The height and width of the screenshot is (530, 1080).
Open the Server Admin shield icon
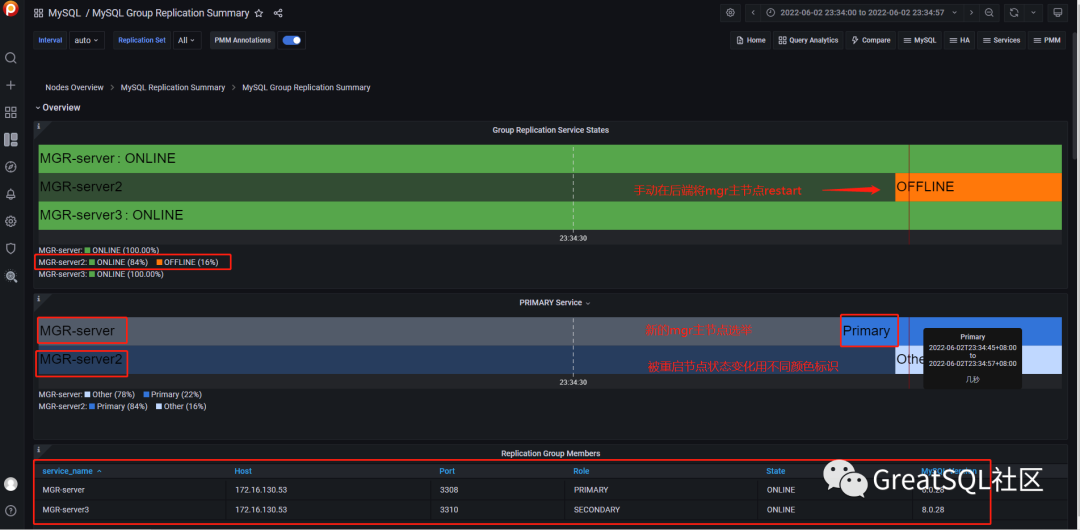[x=10, y=248]
